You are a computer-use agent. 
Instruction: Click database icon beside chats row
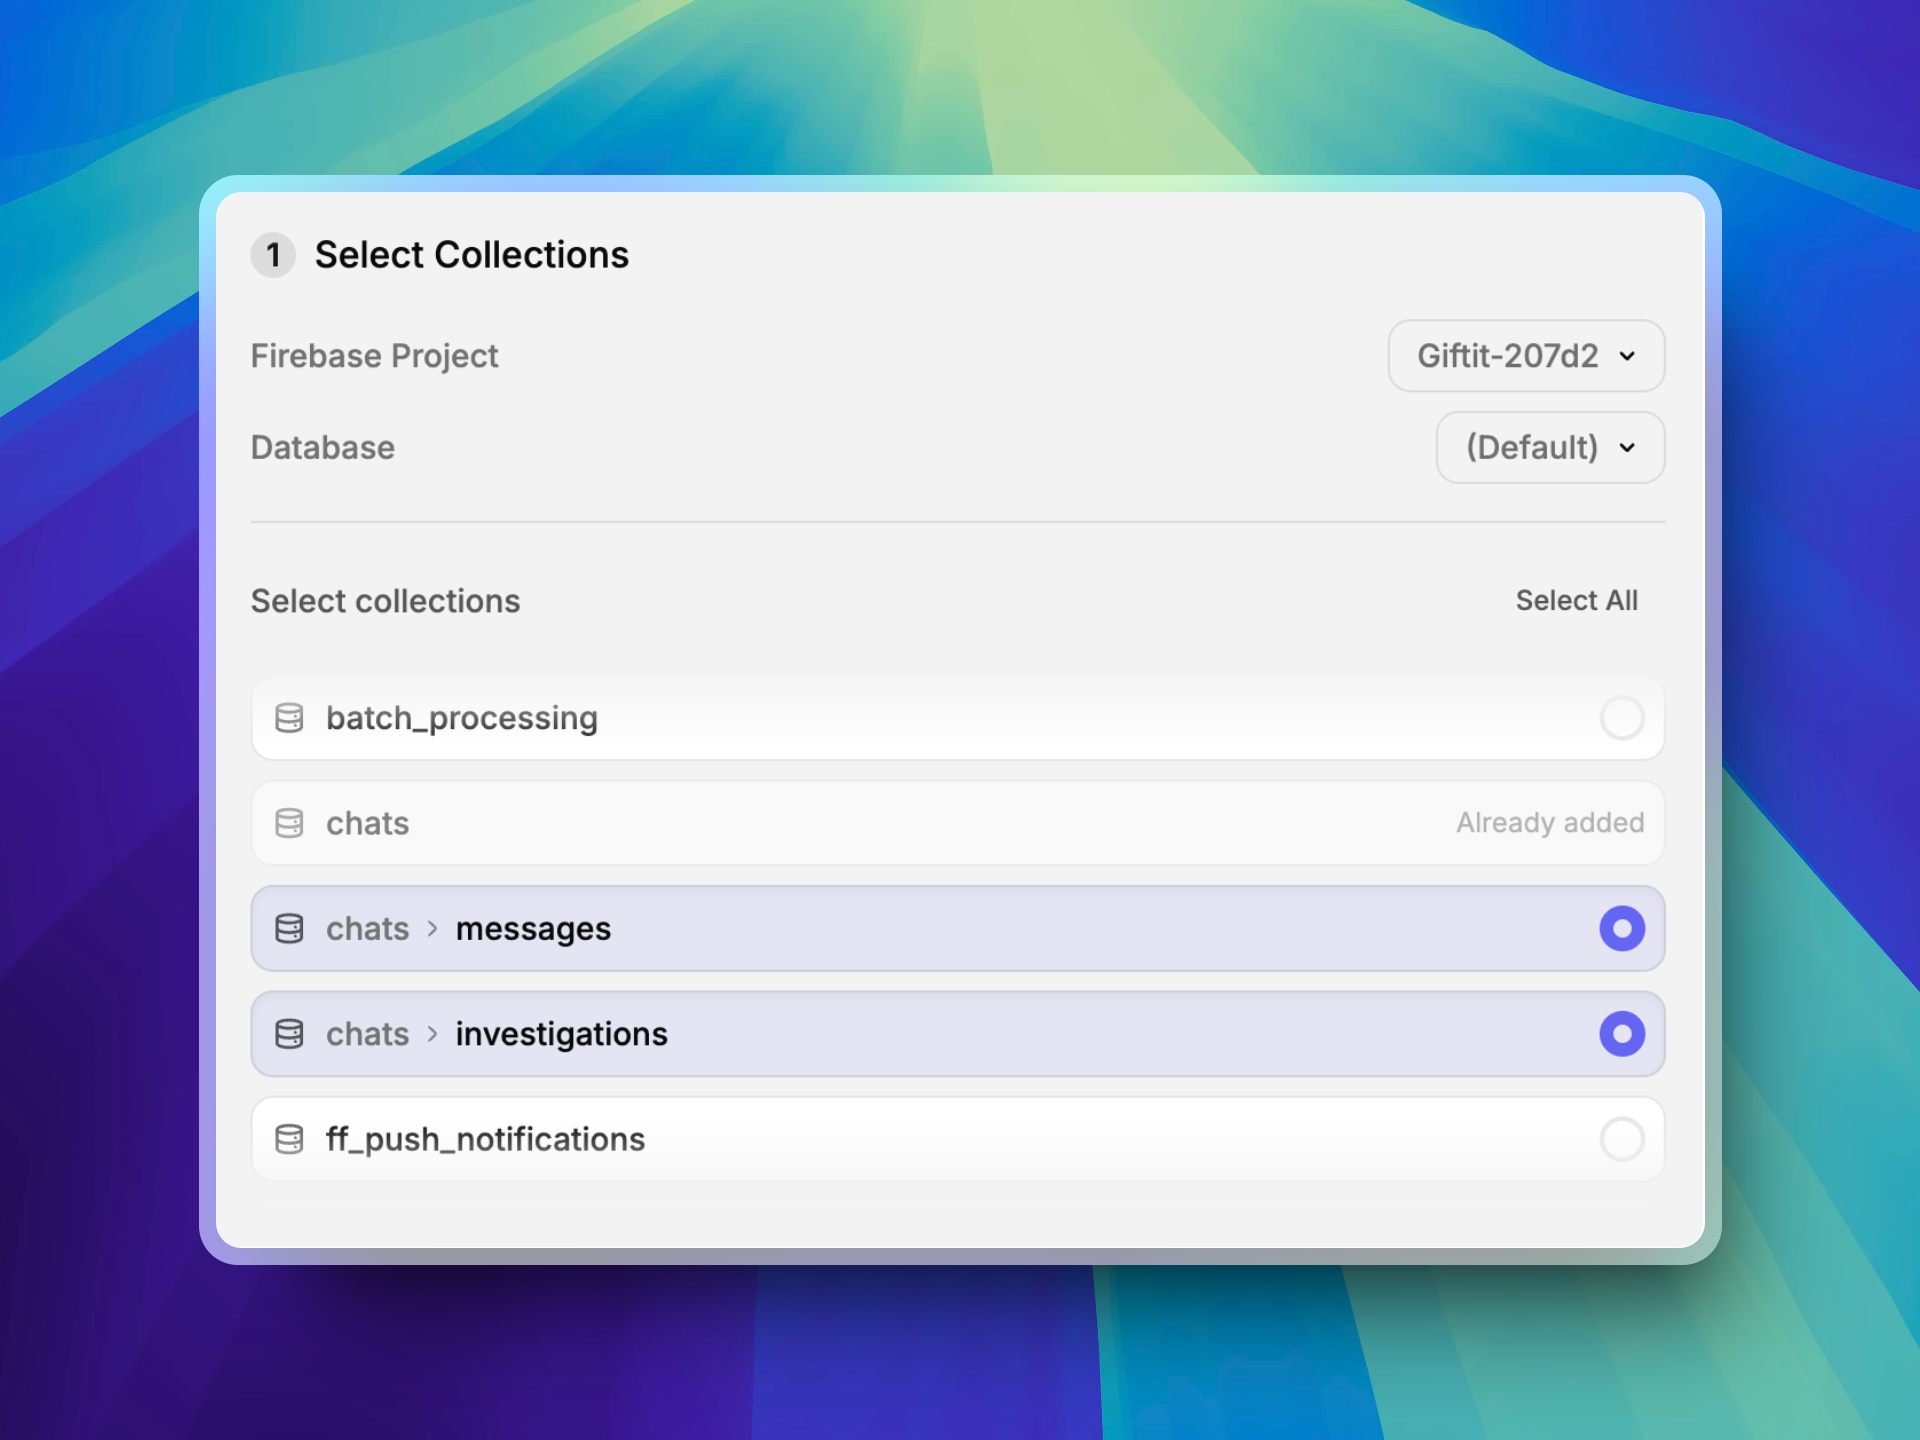pos(289,823)
